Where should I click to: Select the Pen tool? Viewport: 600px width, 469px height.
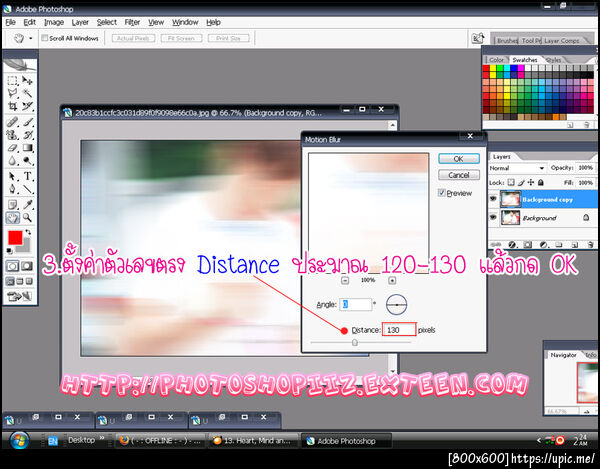tap(12, 189)
